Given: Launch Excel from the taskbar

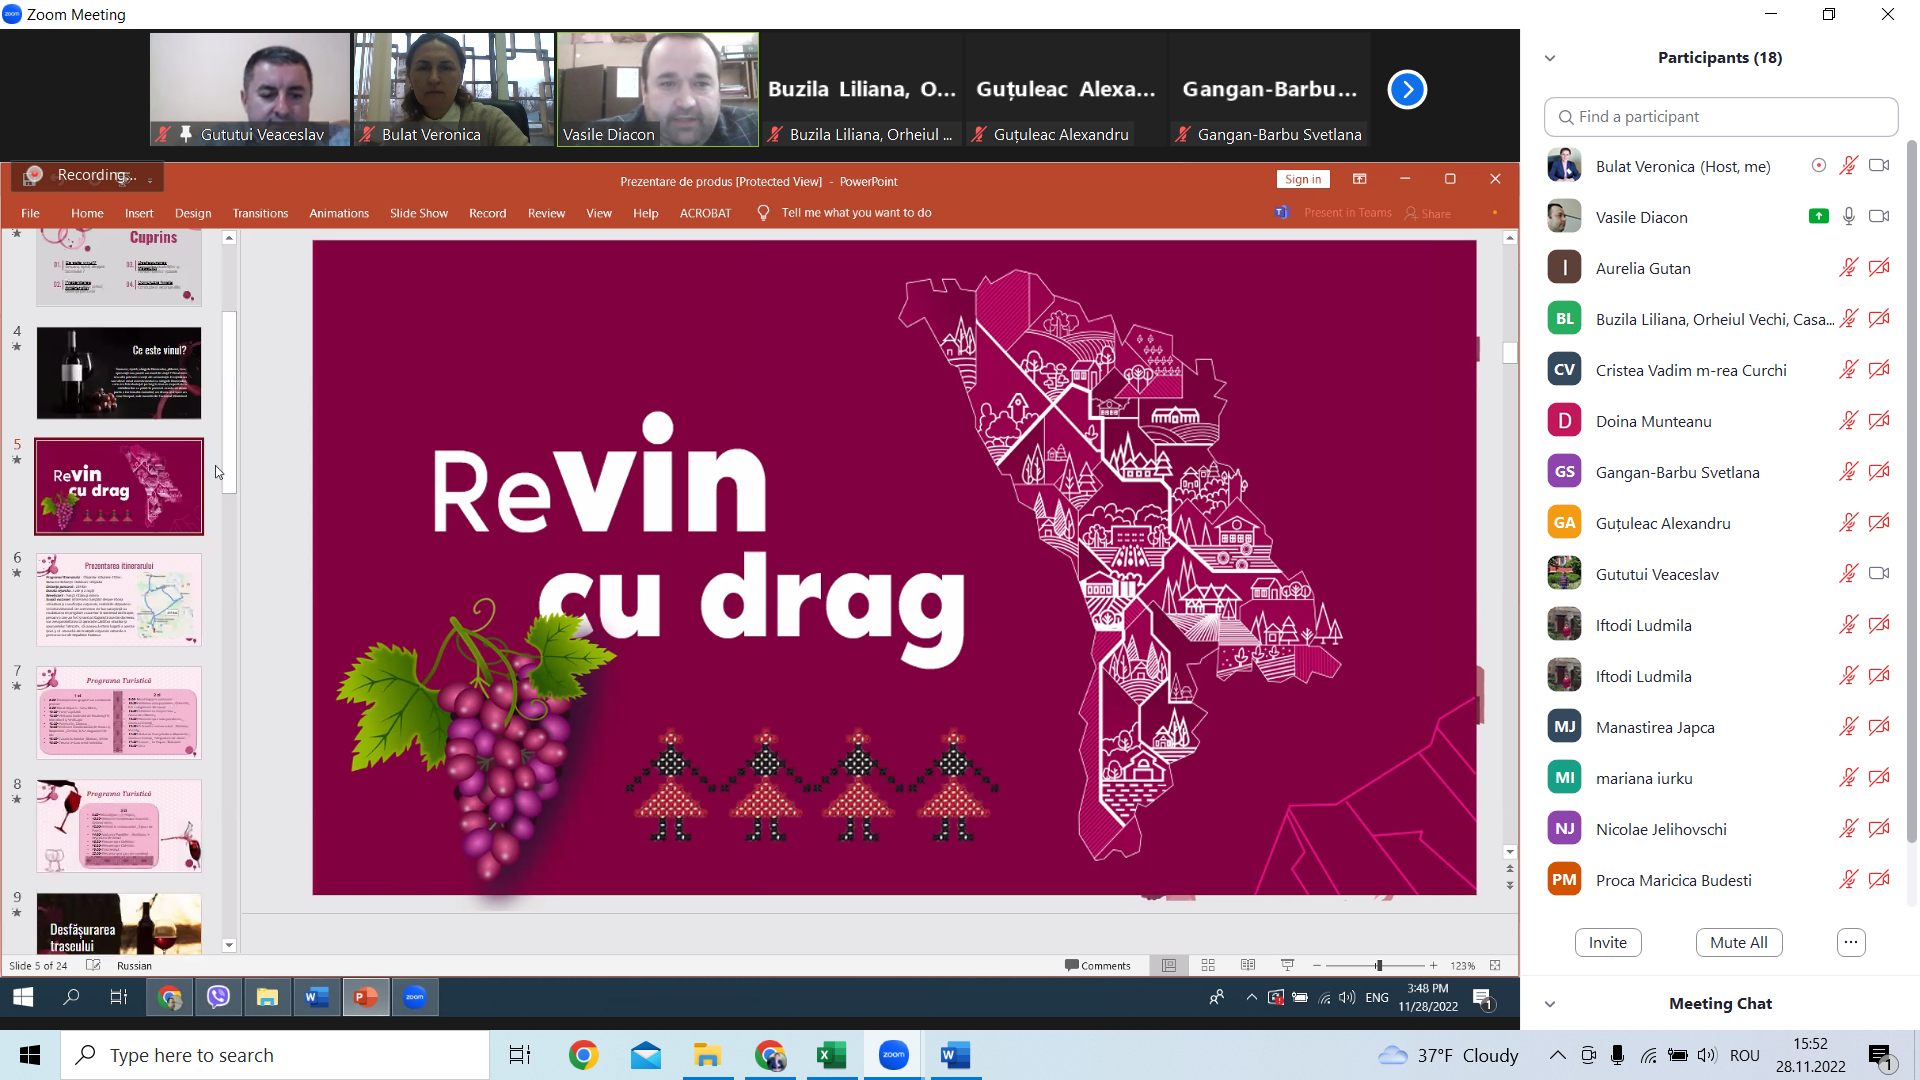Looking at the screenshot, I should coord(831,1055).
